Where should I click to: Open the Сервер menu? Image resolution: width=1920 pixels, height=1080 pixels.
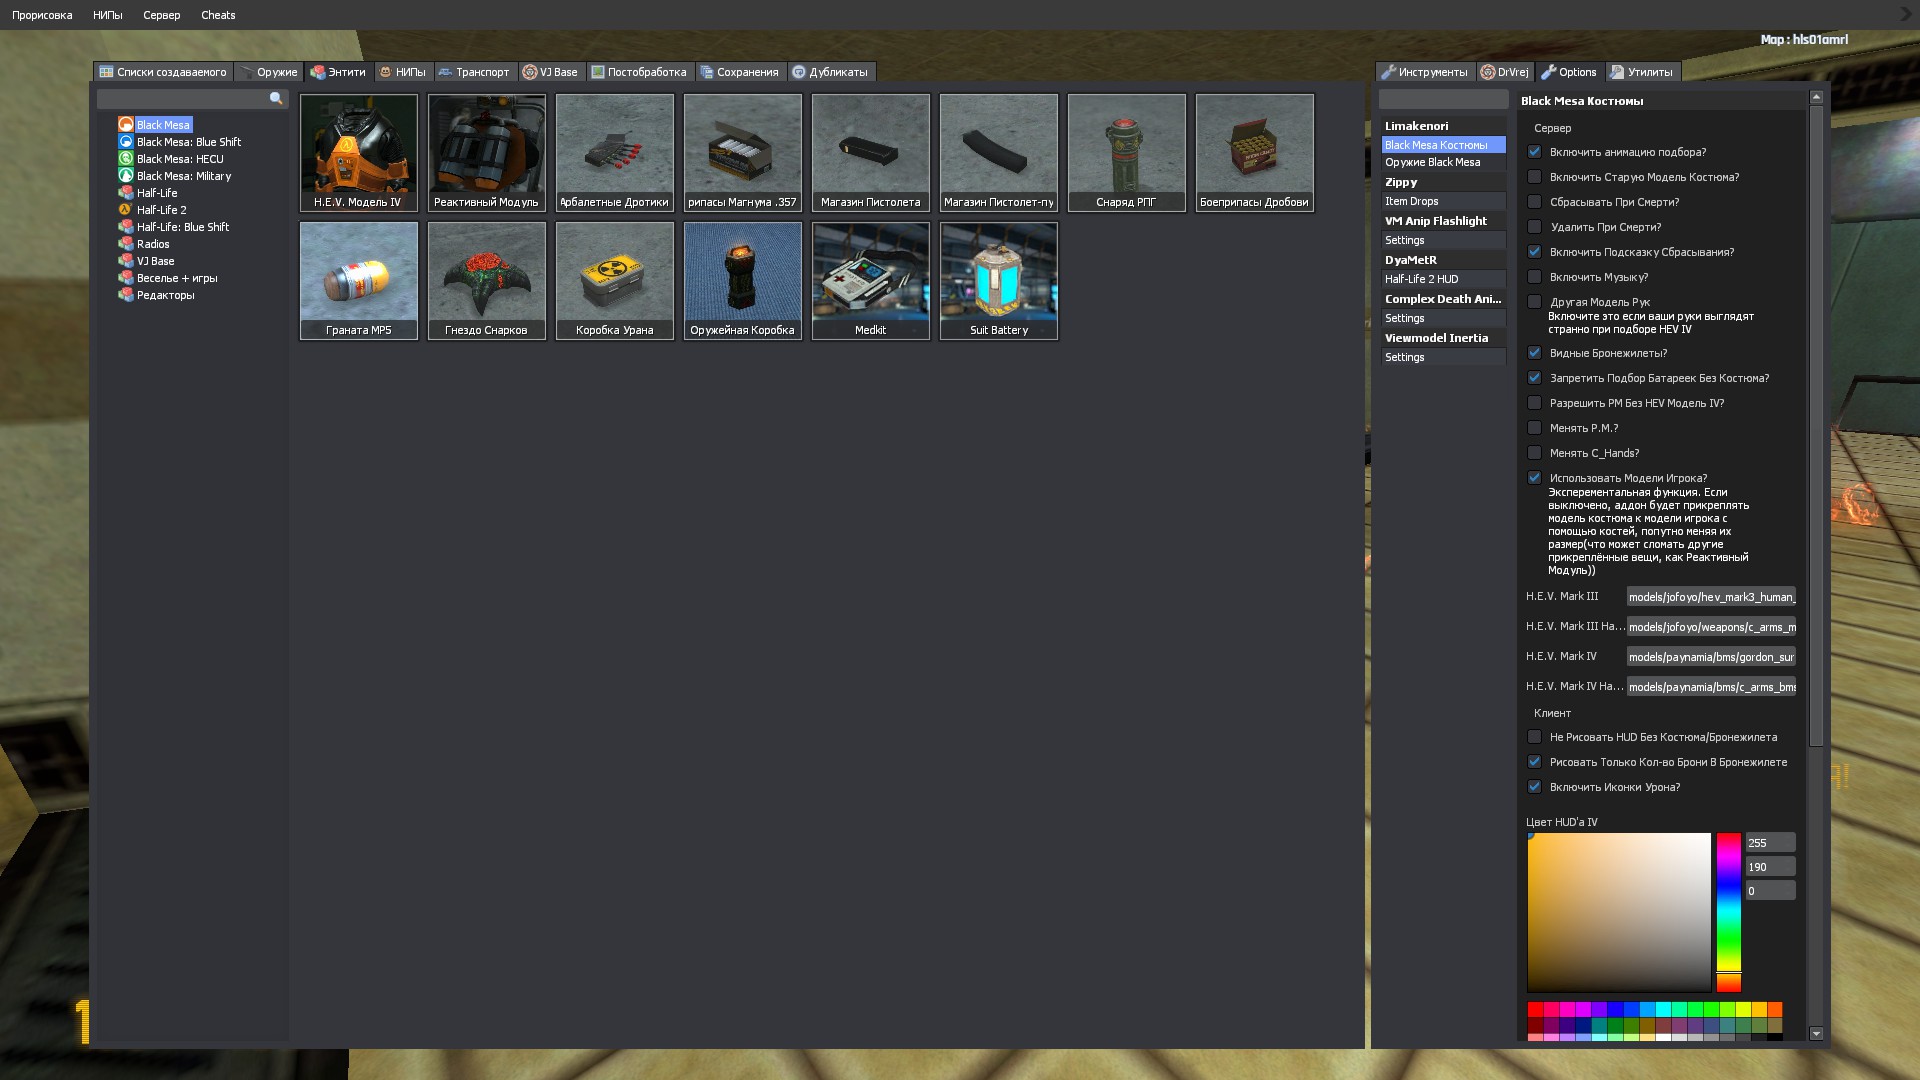click(x=161, y=15)
